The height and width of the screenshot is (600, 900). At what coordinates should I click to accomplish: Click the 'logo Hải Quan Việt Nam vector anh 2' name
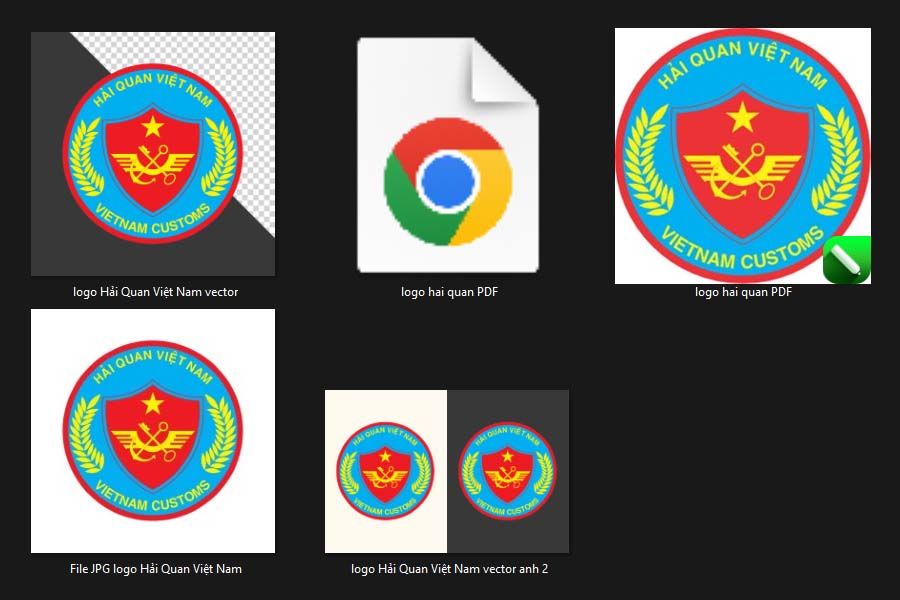(449, 569)
